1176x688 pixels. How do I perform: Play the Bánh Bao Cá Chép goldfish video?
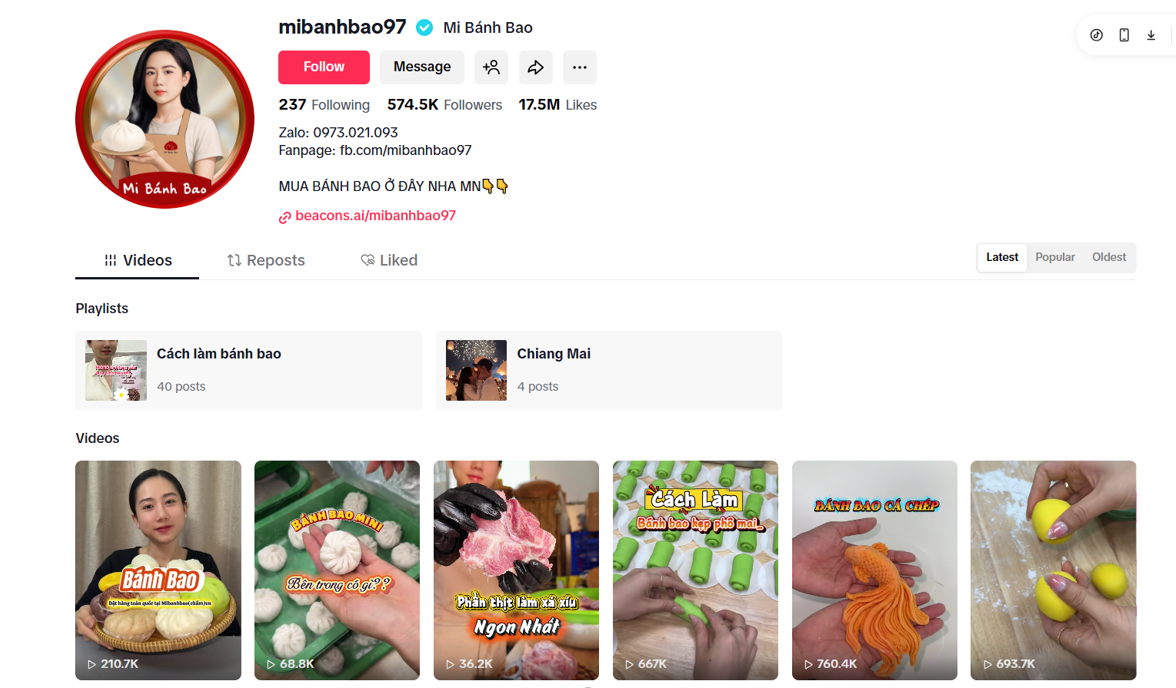pyautogui.click(x=874, y=570)
